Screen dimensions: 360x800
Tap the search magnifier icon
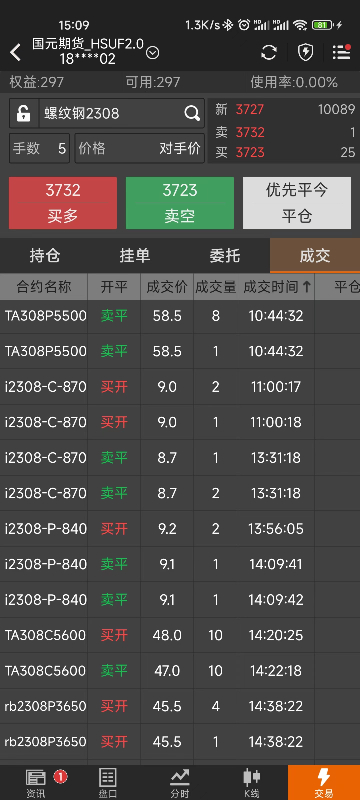(x=192, y=113)
